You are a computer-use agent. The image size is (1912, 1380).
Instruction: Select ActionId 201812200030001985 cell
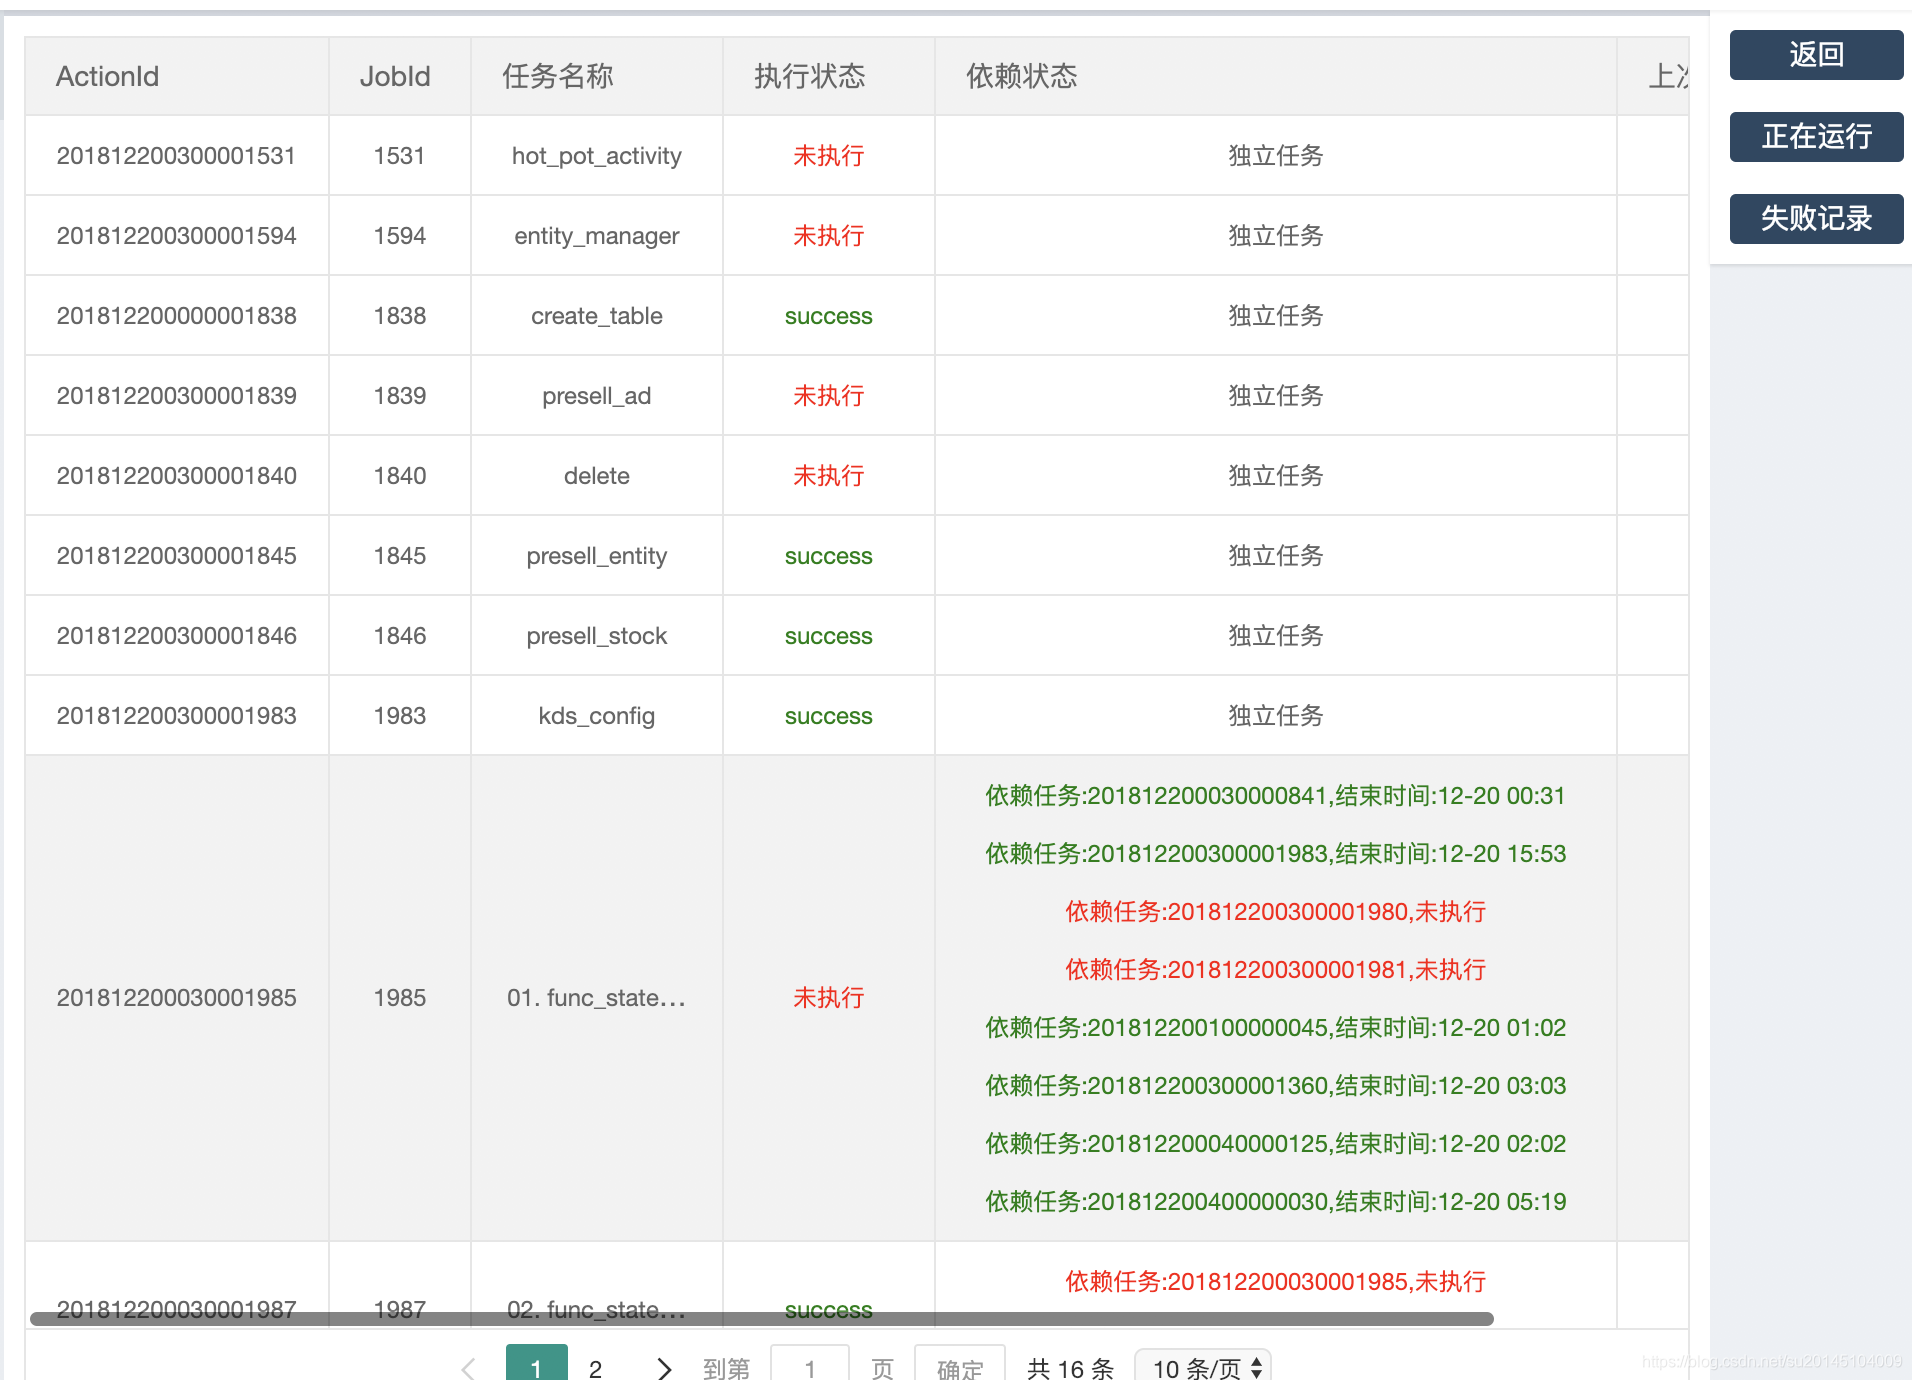click(x=176, y=998)
